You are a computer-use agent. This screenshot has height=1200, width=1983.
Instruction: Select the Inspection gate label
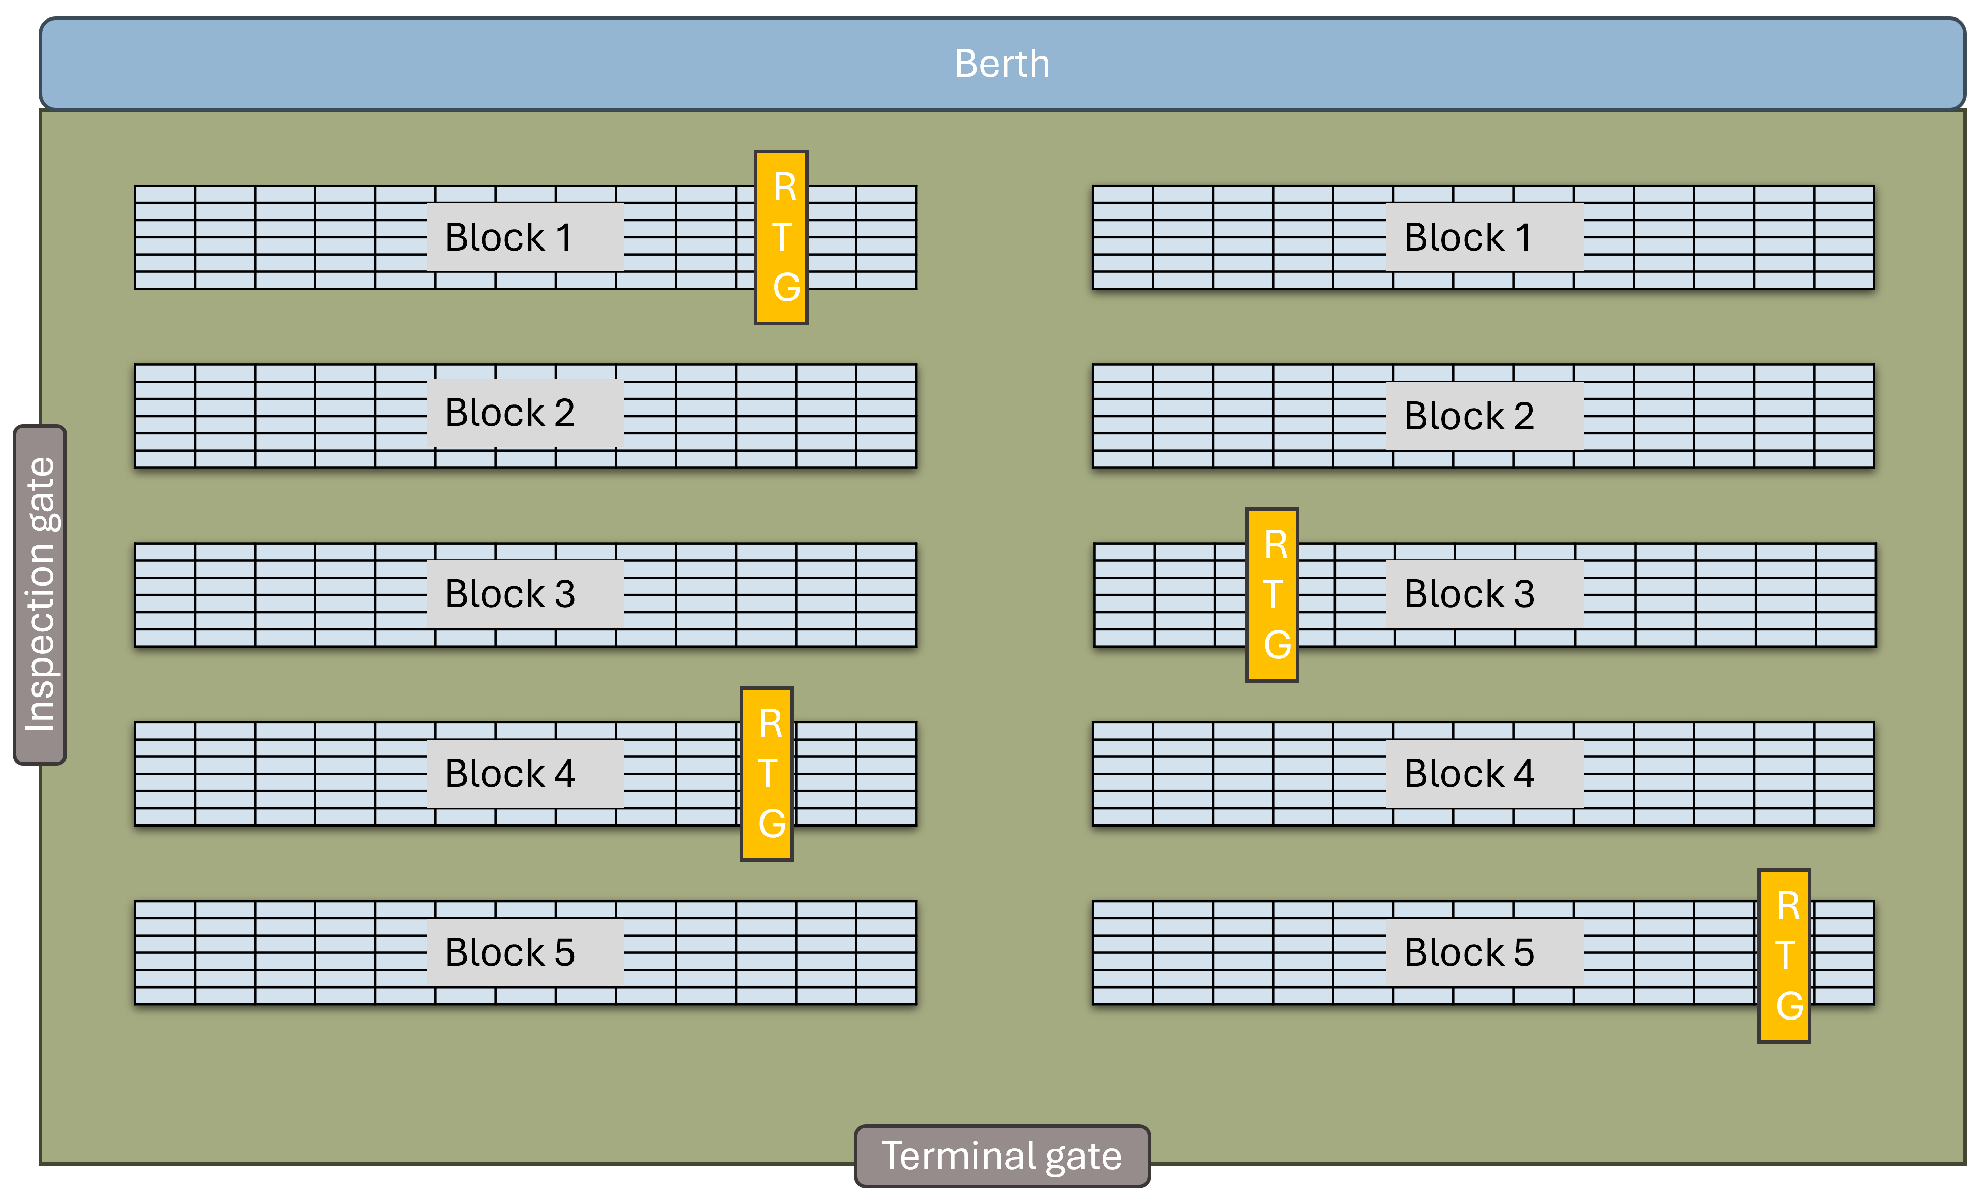tap(40, 595)
